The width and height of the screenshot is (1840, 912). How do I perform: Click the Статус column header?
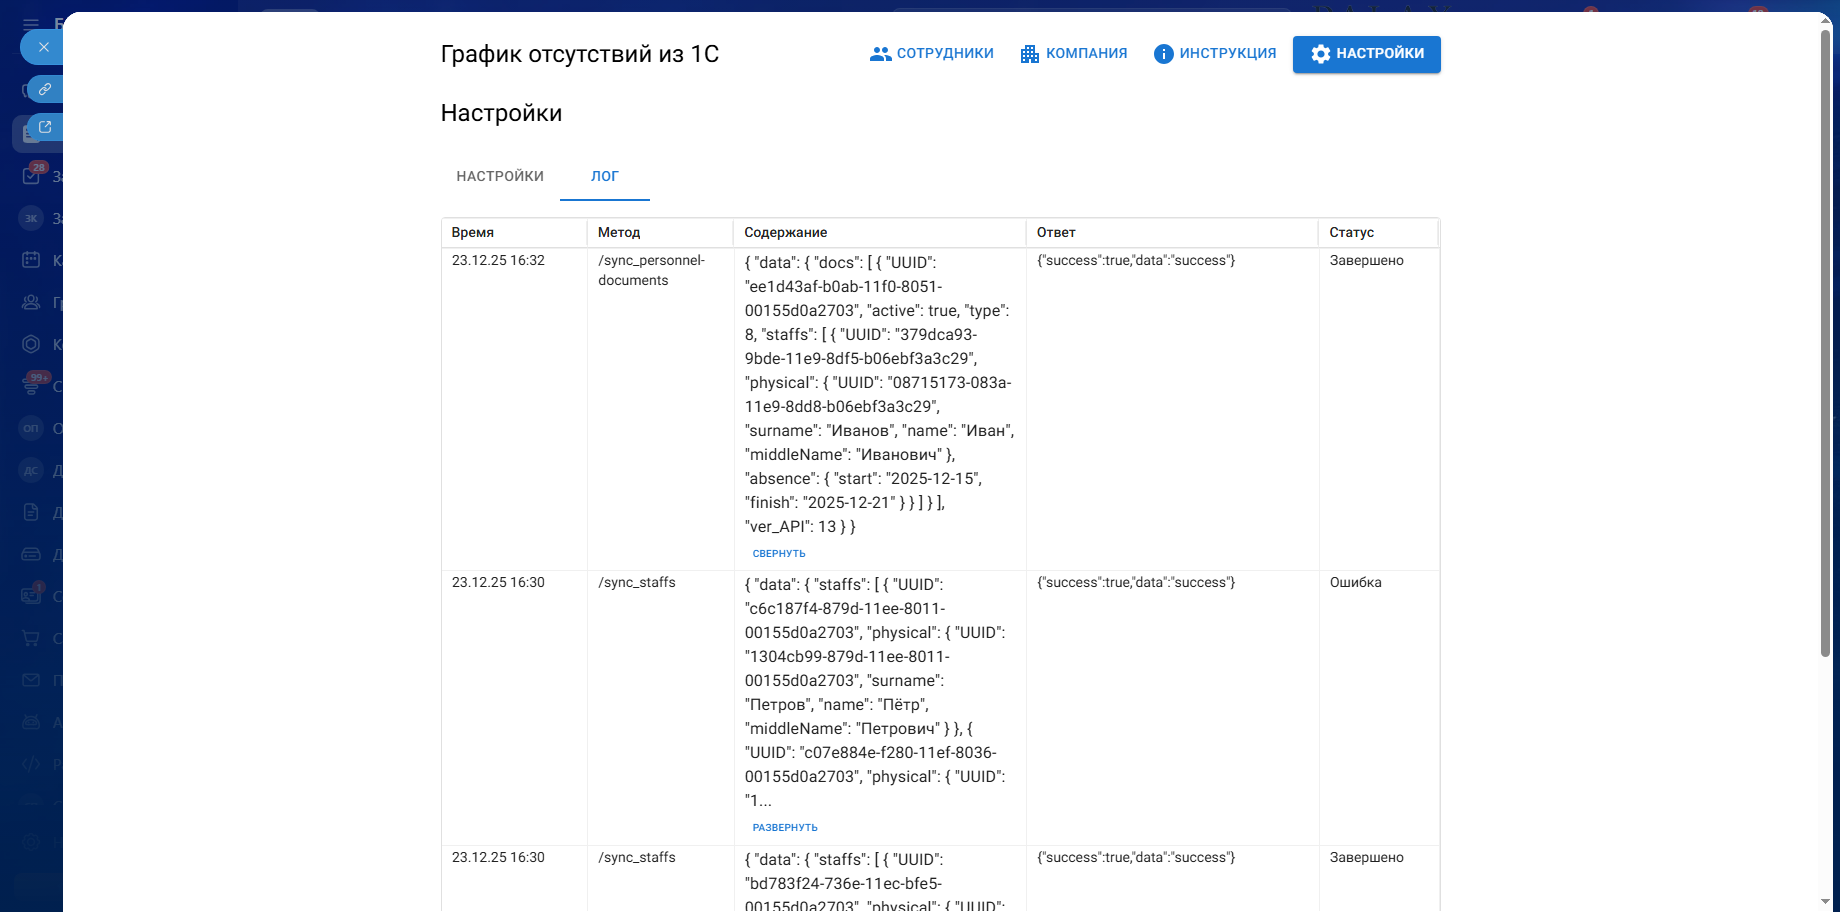pyautogui.click(x=1351, y=232)
